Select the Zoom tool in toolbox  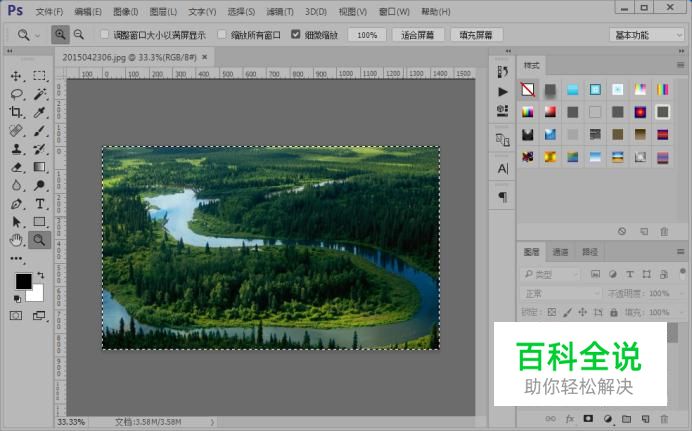[39, 240]
